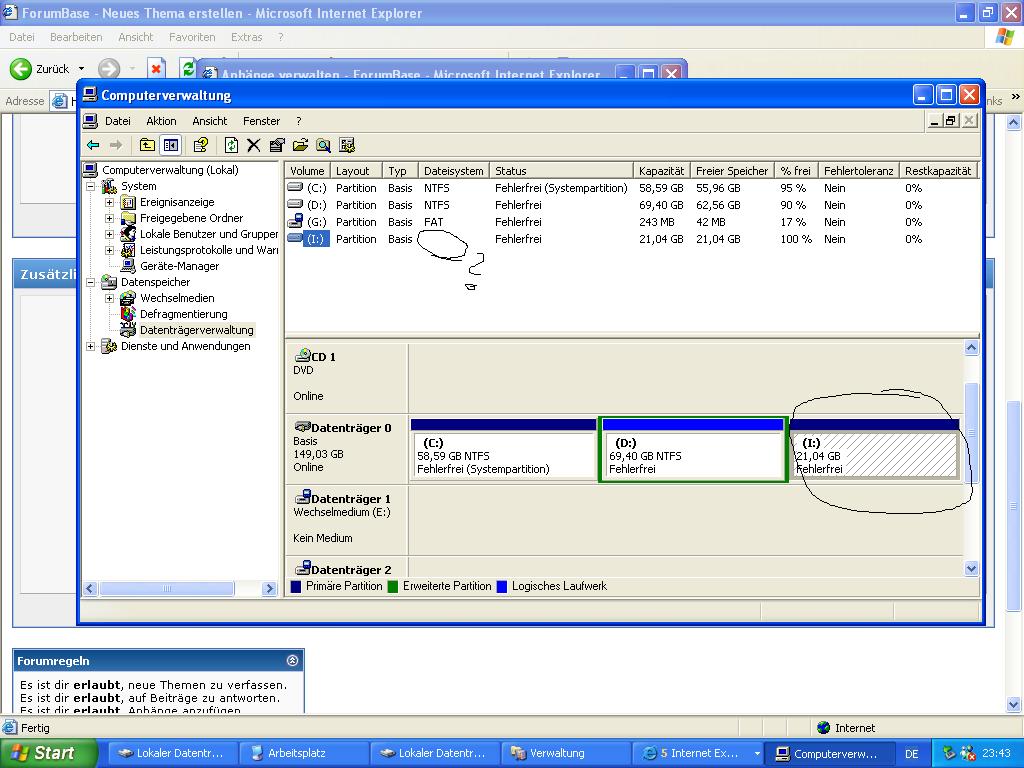Open Ansicht menu in Computerverwaltung
Image resolution: width=1024 pixels, height=768 pixels.
(210, 121)
